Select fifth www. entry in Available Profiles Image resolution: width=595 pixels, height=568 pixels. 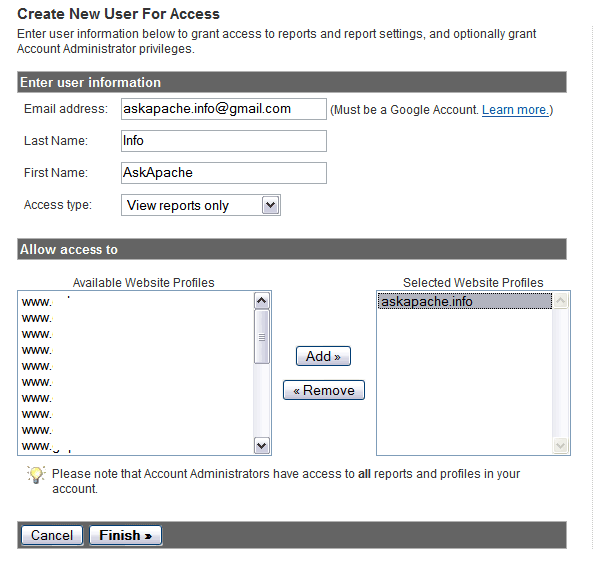pyautogui.click(x=136, y=366)
